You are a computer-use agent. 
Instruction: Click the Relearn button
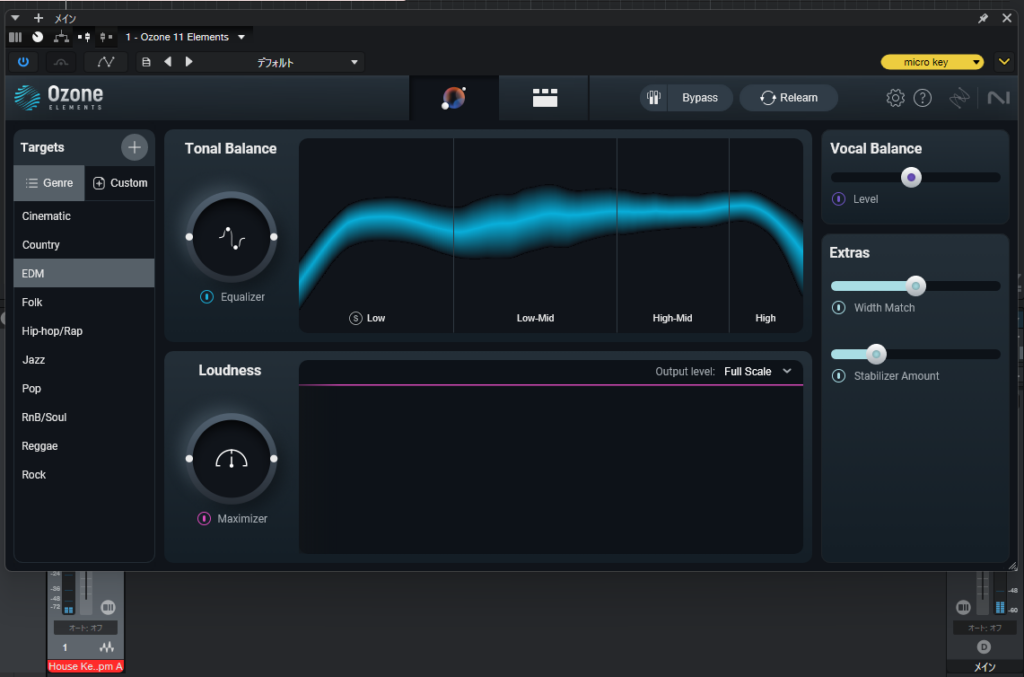pyautogui.click(x=788, y=98)
